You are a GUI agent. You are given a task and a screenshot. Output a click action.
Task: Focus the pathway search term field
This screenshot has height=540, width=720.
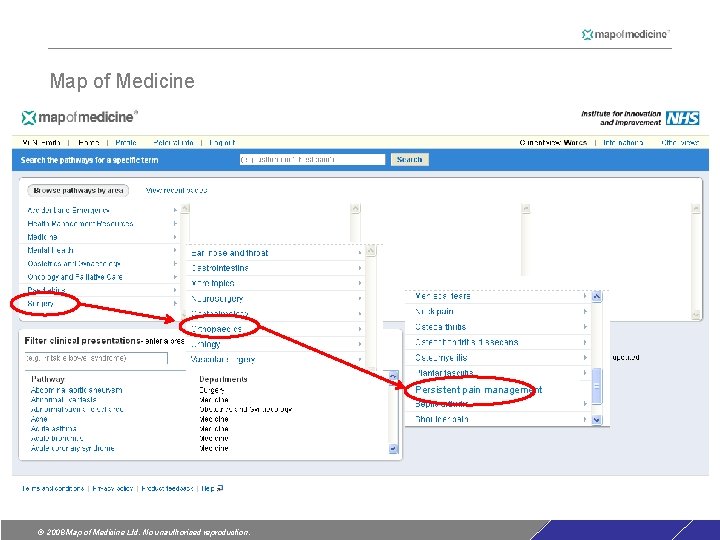(x=312, y=159)
